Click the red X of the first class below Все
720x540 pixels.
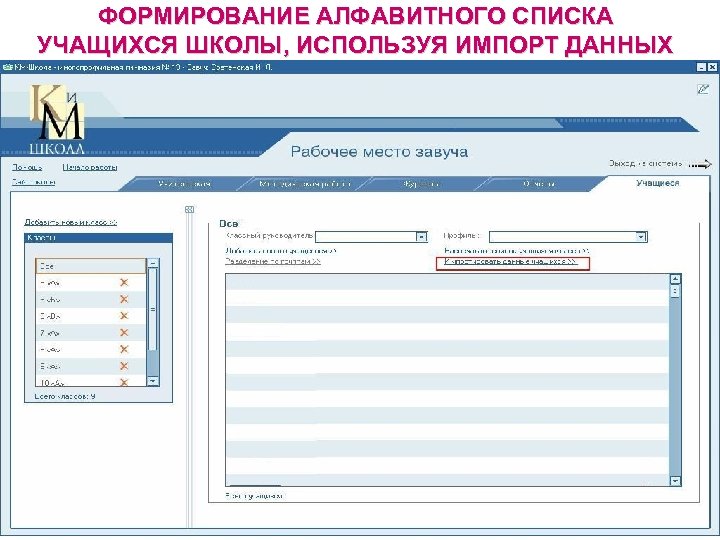pos(124,282)
